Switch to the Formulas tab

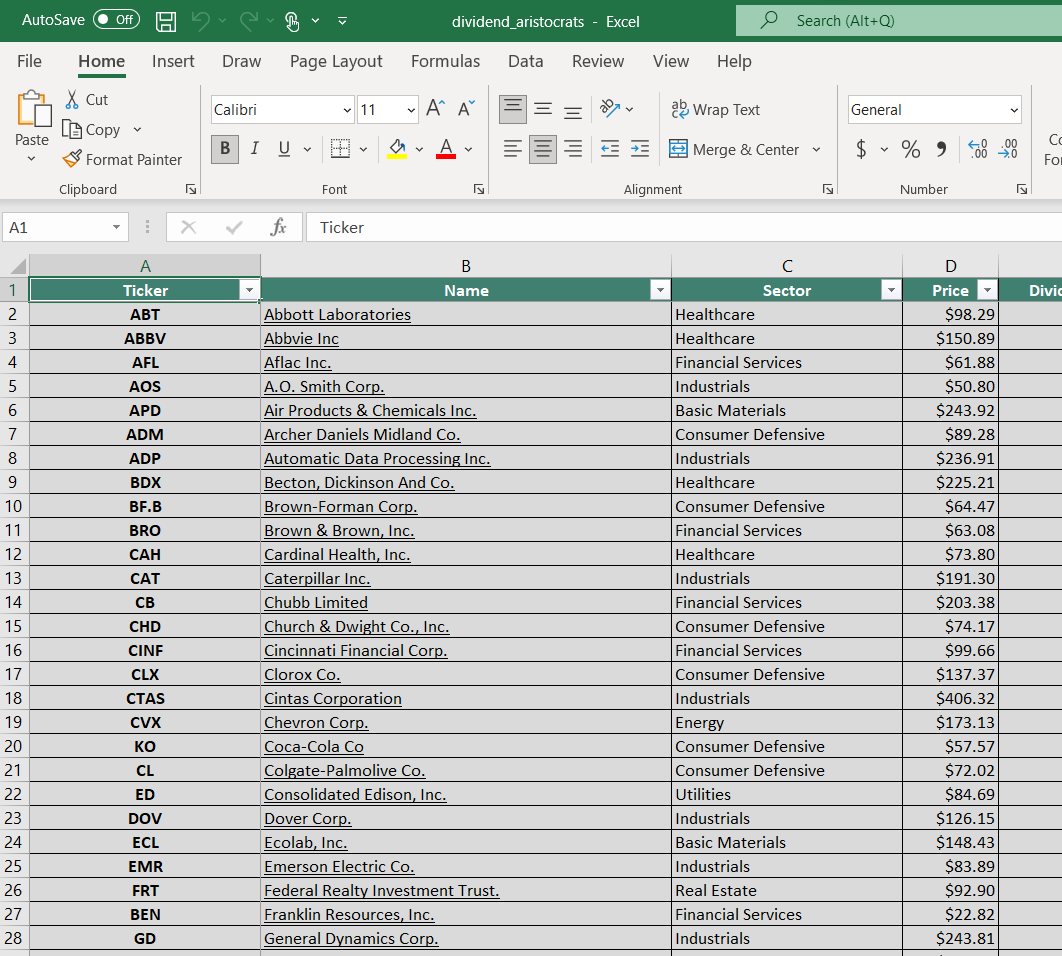pyautogui.click(x=445, y=61)
